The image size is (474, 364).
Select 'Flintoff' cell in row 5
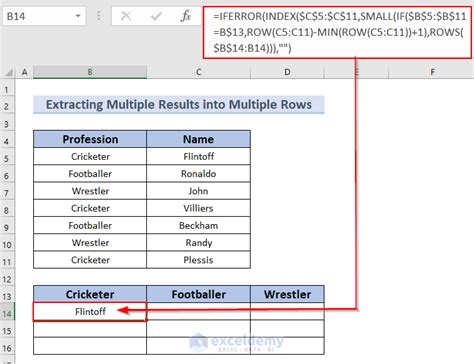199,156
